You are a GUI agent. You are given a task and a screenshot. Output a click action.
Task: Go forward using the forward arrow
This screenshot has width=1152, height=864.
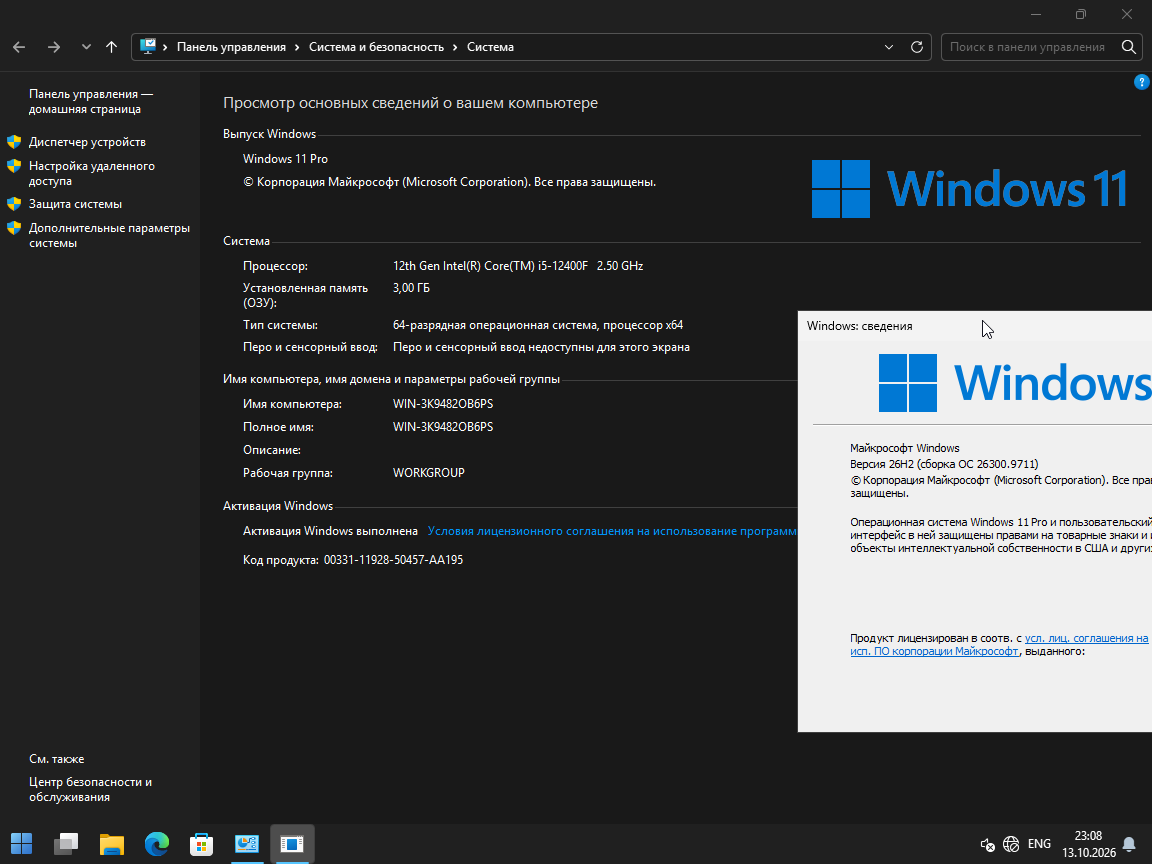click(54, 47)
